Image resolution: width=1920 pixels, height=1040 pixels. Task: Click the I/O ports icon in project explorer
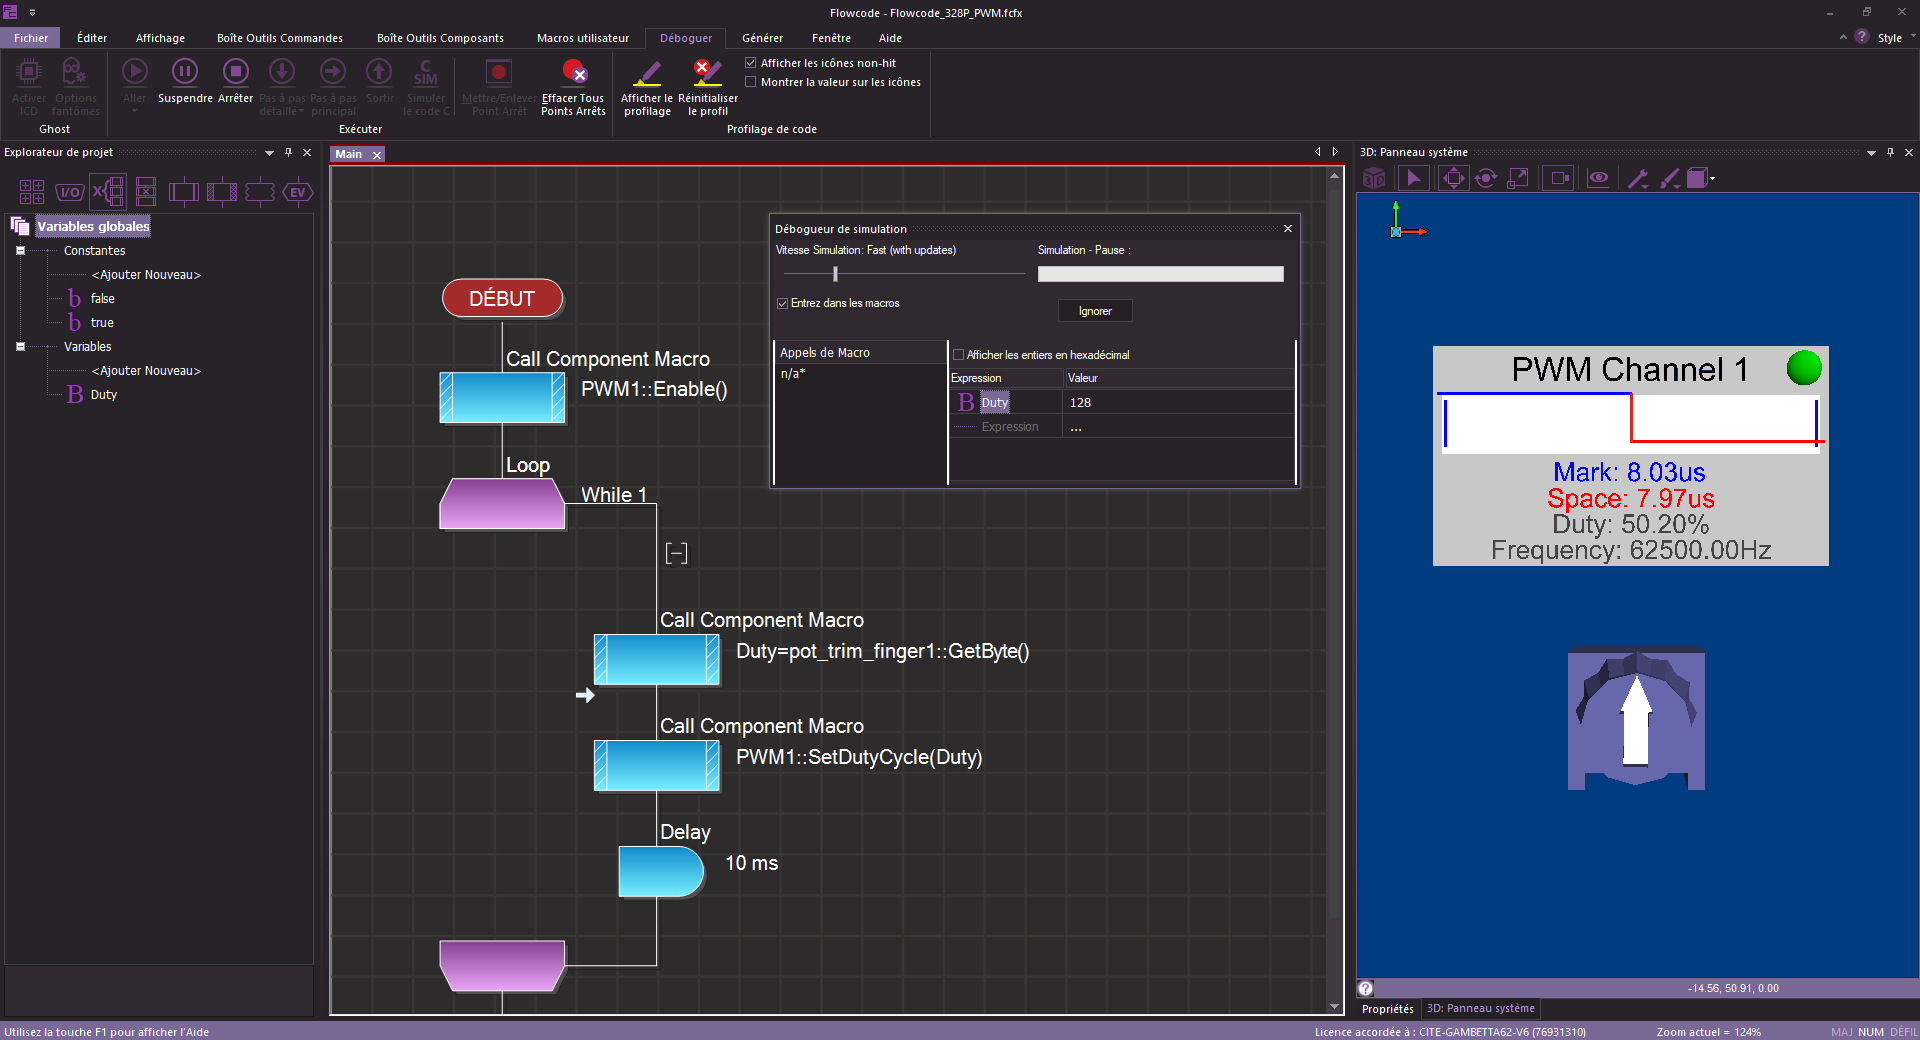tap(69, 192)
